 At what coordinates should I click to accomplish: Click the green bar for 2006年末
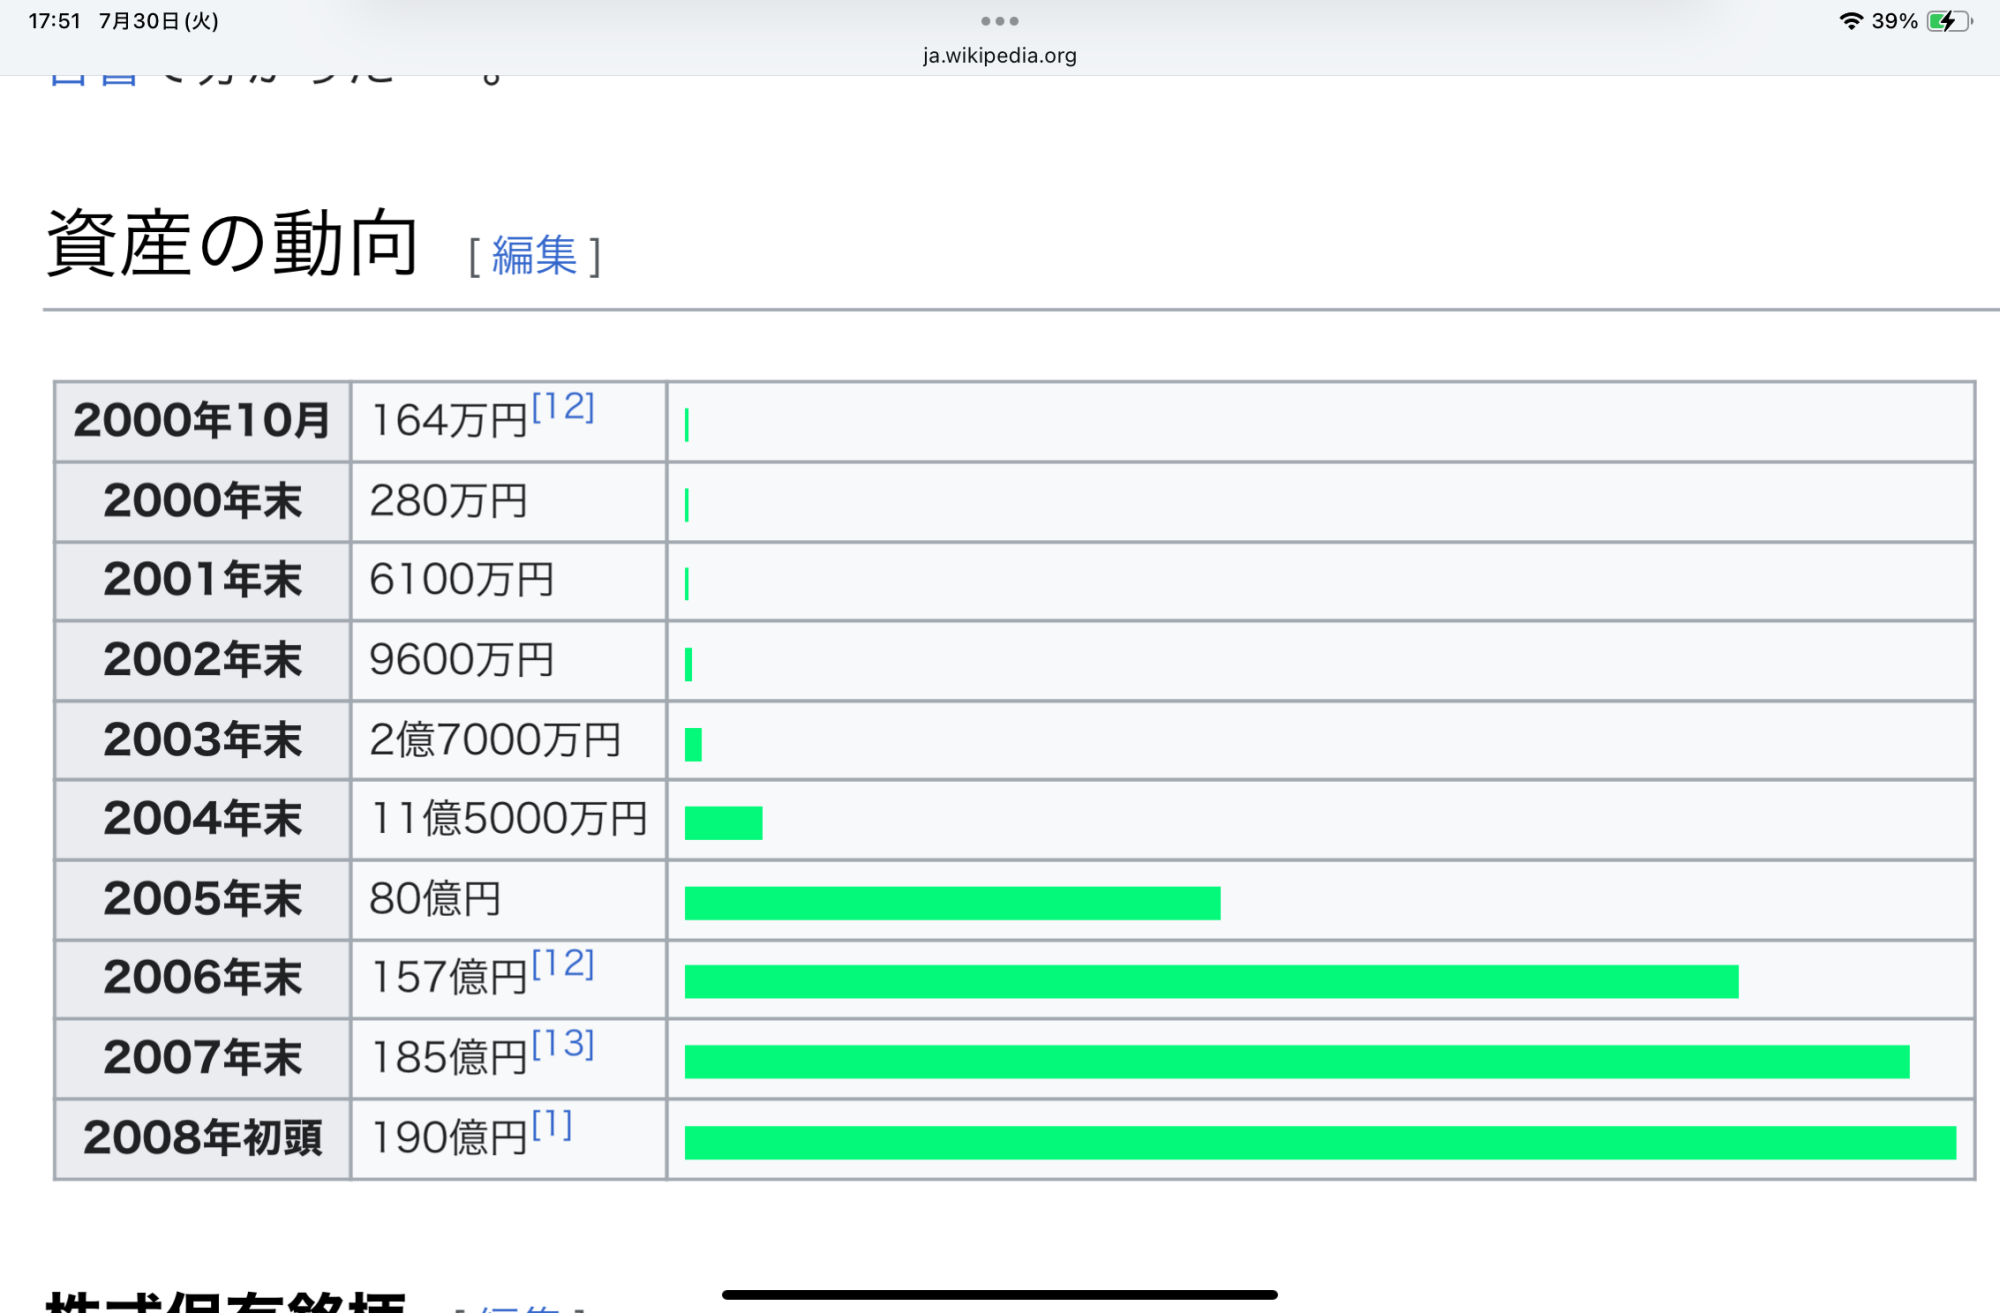click(x=1210, y=981)
